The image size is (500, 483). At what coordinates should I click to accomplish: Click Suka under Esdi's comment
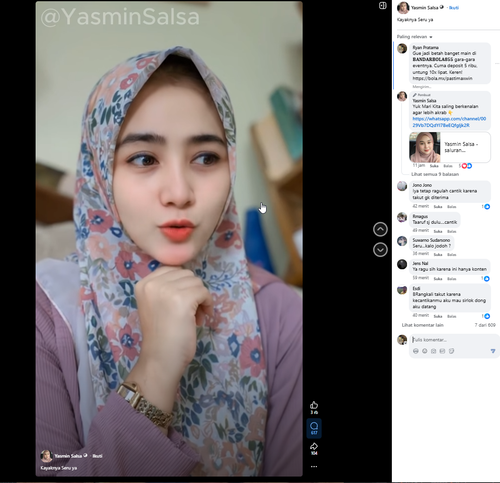[x=438, y=316]
